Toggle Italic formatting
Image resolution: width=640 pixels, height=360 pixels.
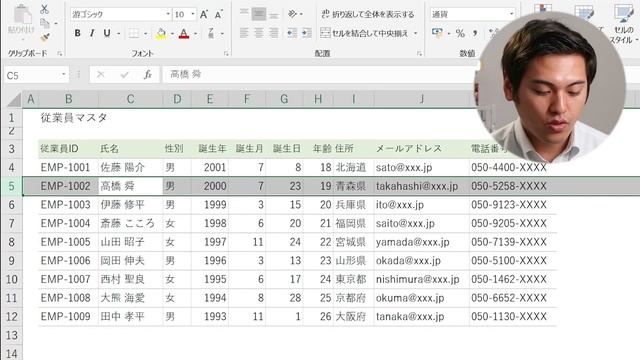click(x=92, y=33)
